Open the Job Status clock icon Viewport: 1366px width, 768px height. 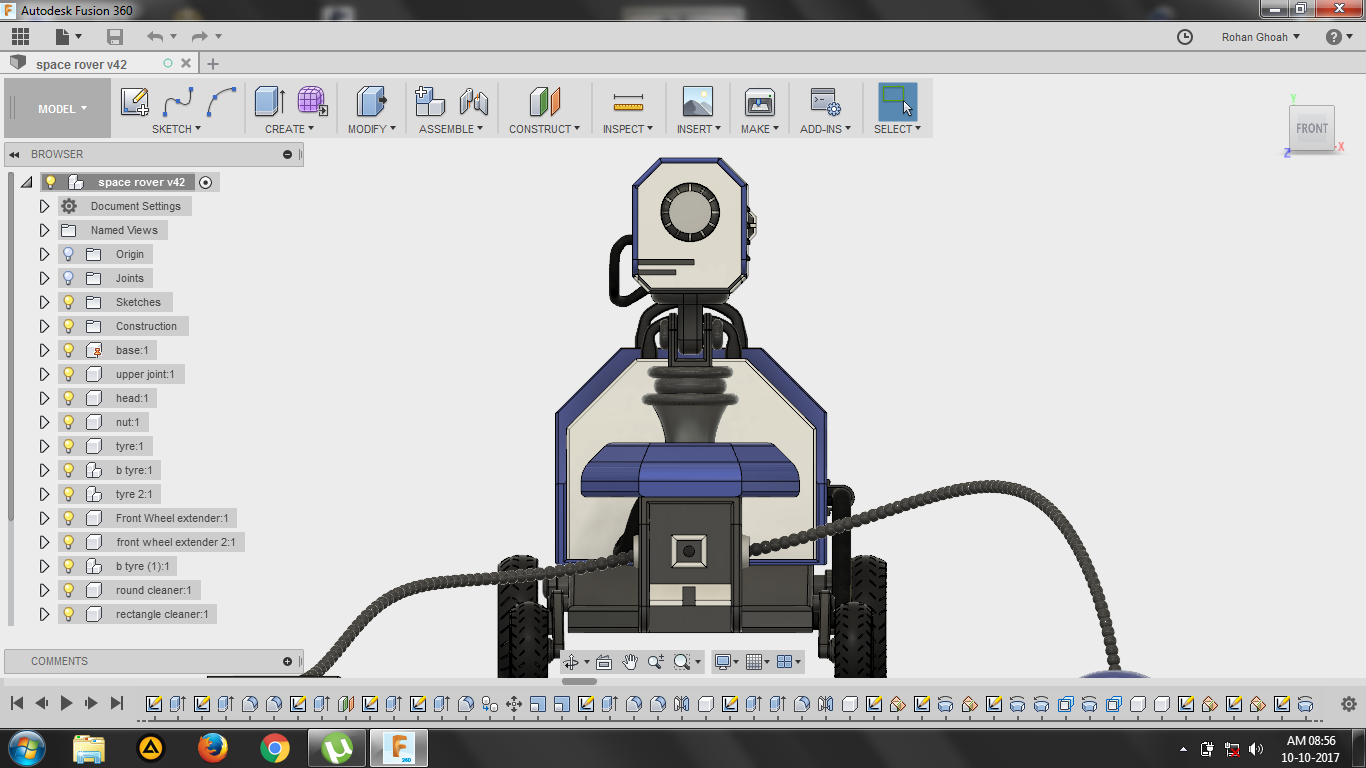[1185, 37]
